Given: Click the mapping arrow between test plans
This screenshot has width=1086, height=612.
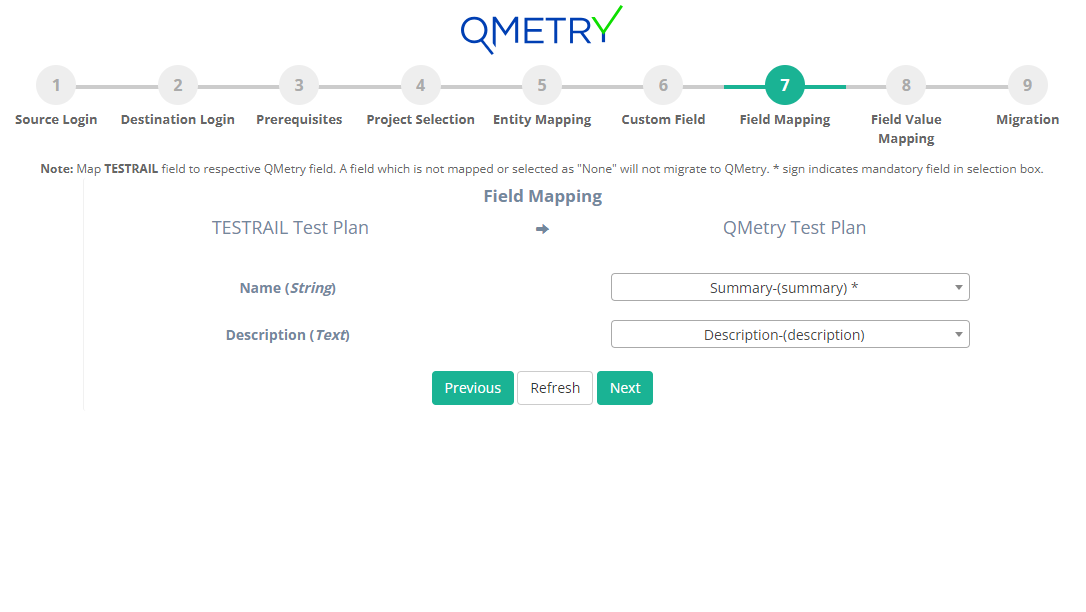Looking at the screenshot, I should 542,229.
